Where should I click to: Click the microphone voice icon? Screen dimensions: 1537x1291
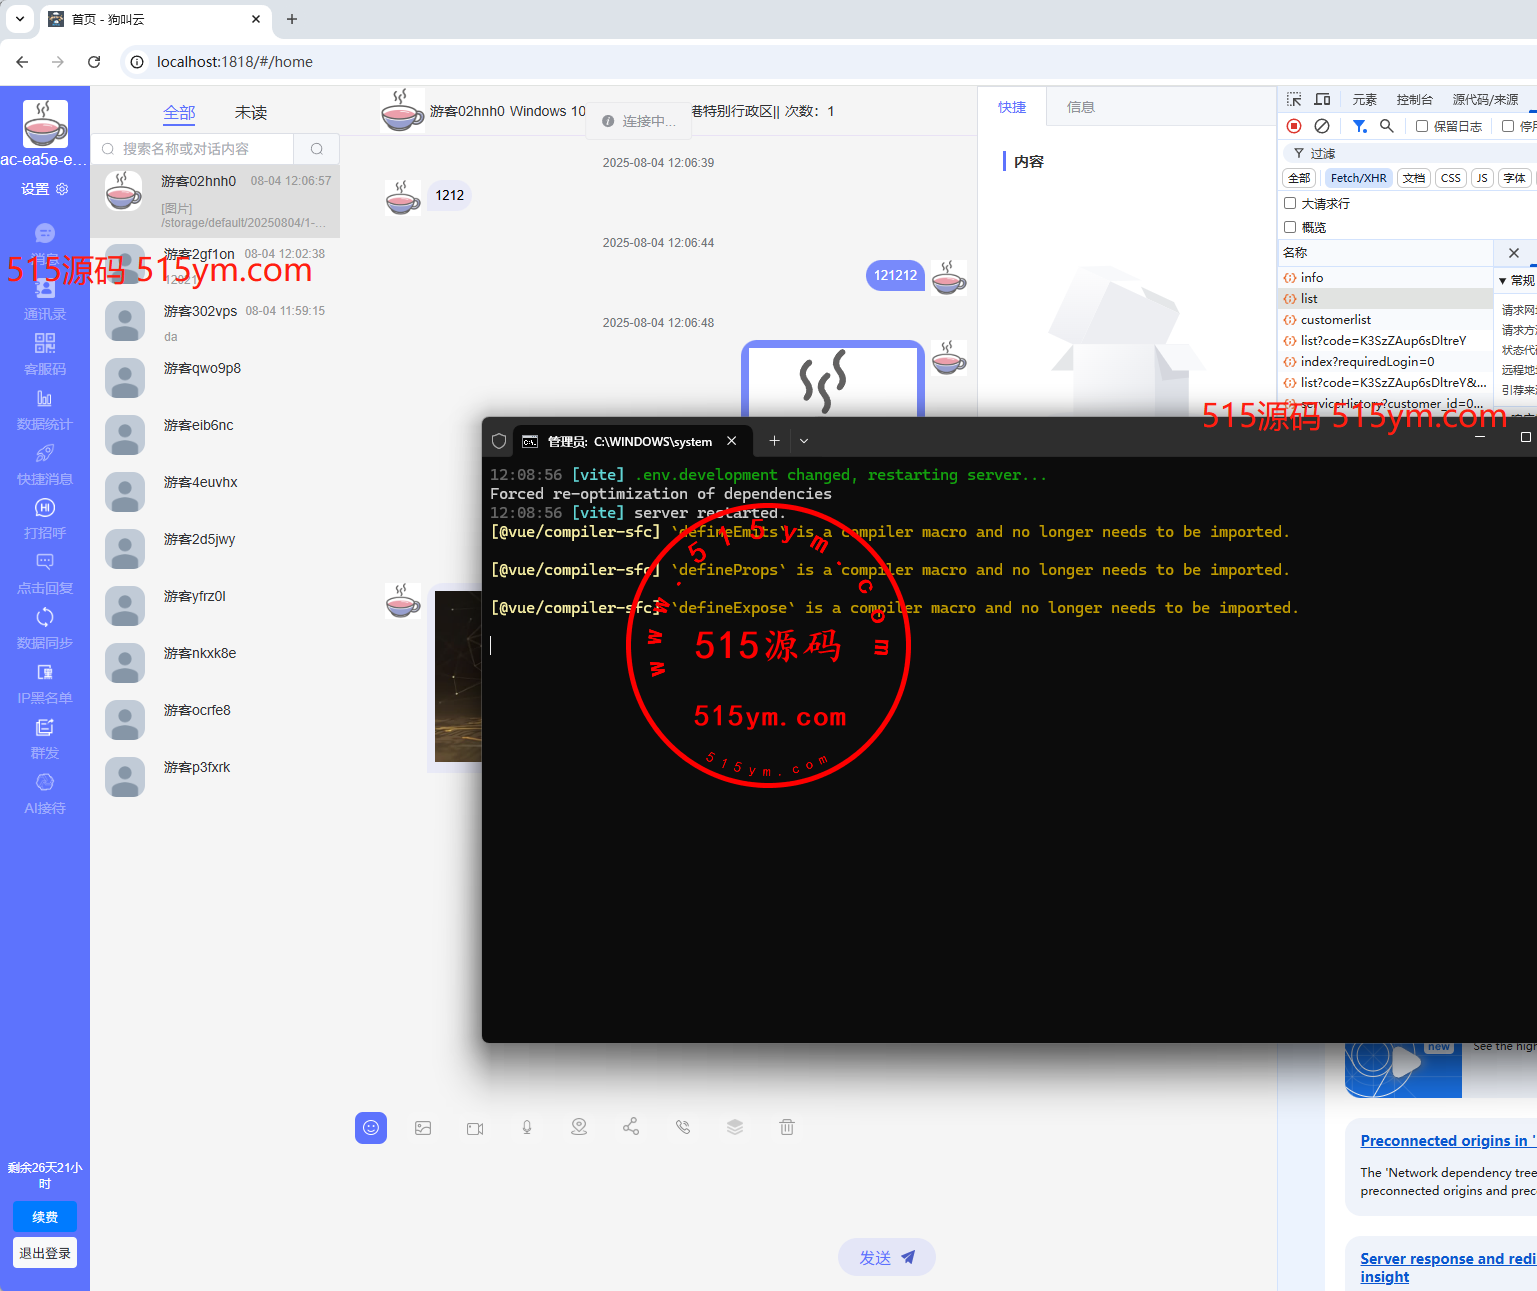pos(527,1128)
